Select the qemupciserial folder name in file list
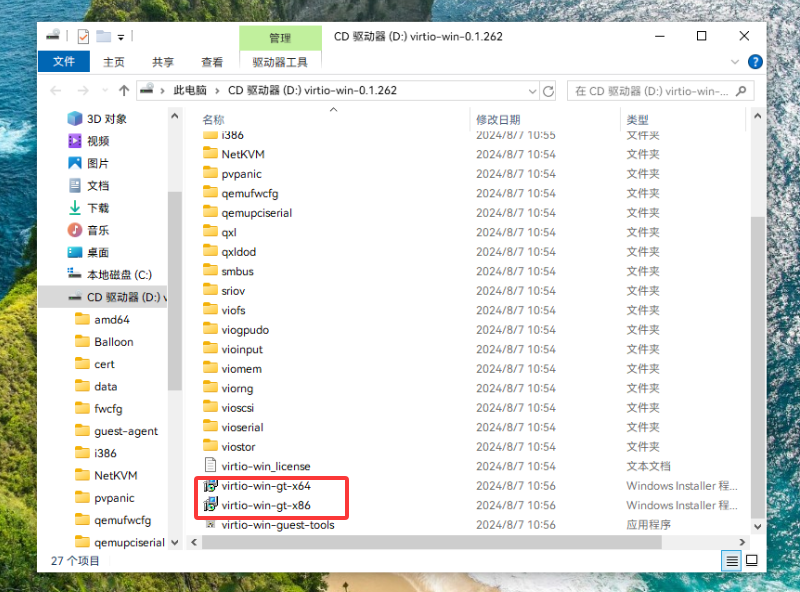Image resolution: width=800 pixels, height=592 pixels. [x=257, y=213]
